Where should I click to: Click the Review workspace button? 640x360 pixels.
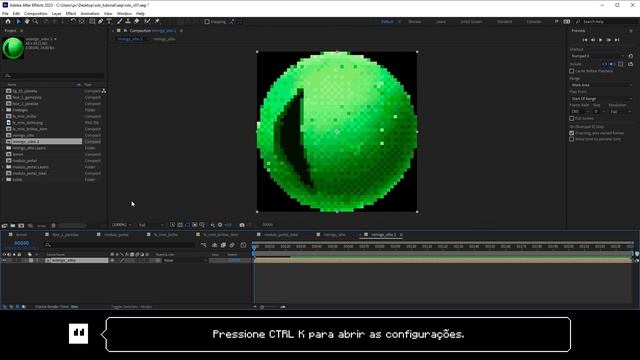pyautogui.click(x=414, y=22)
